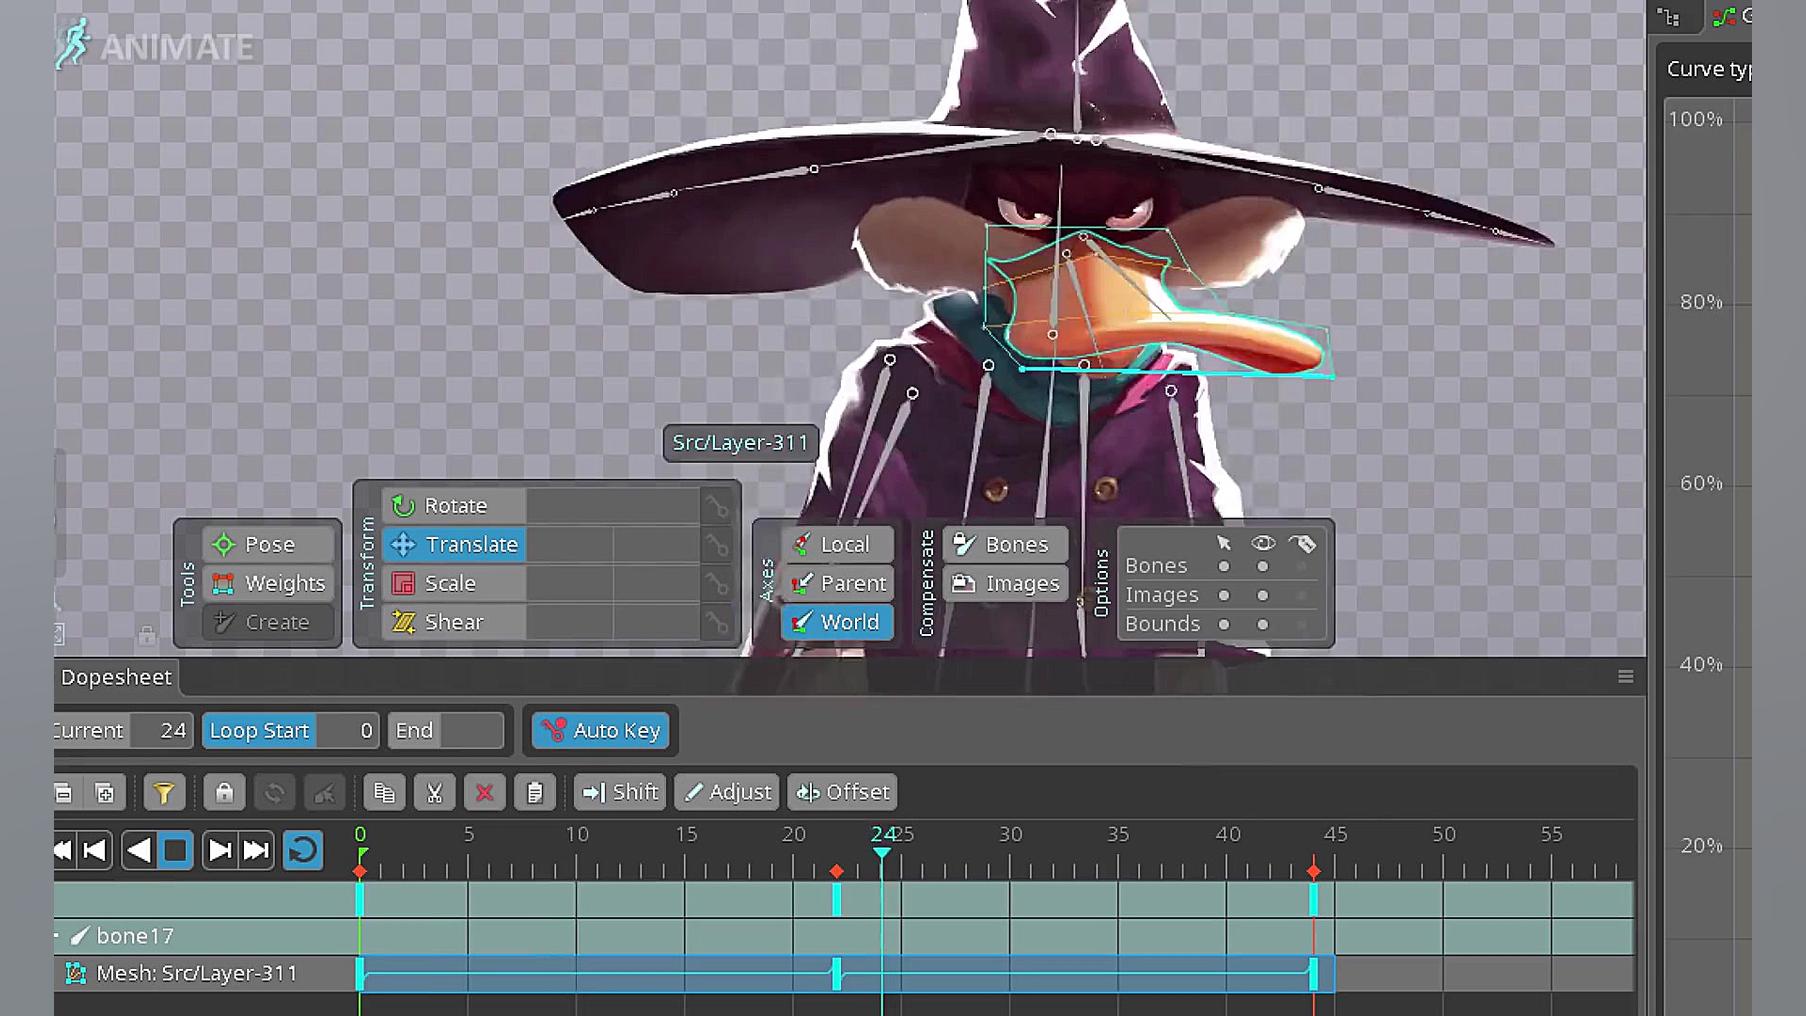Click the Offset button

point(842,793)
